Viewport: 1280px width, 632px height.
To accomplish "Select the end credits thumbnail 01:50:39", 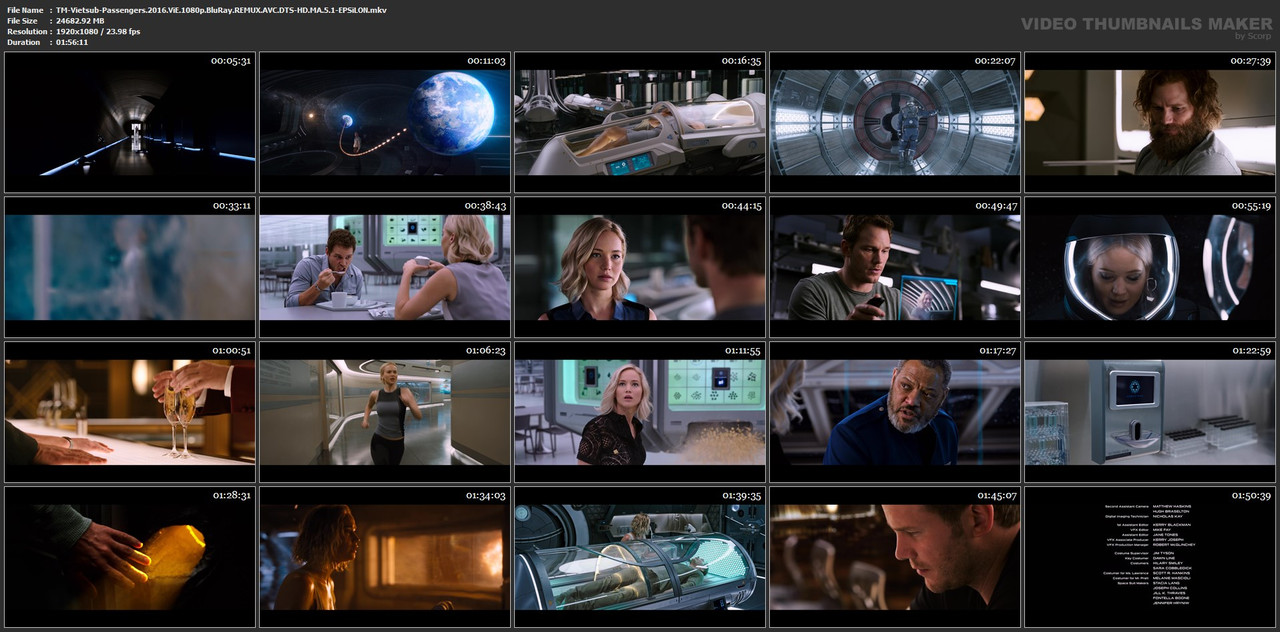I will pyautogui.click(x=1150, y=557).
